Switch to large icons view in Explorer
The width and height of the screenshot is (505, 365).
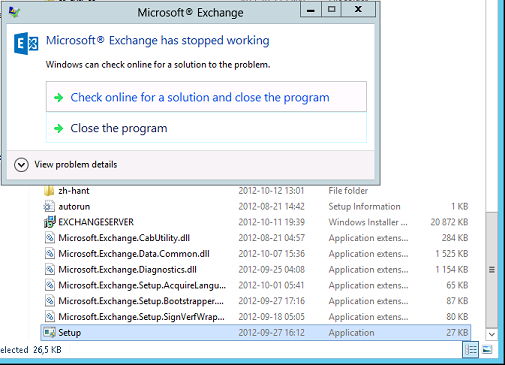click(487, 350)
